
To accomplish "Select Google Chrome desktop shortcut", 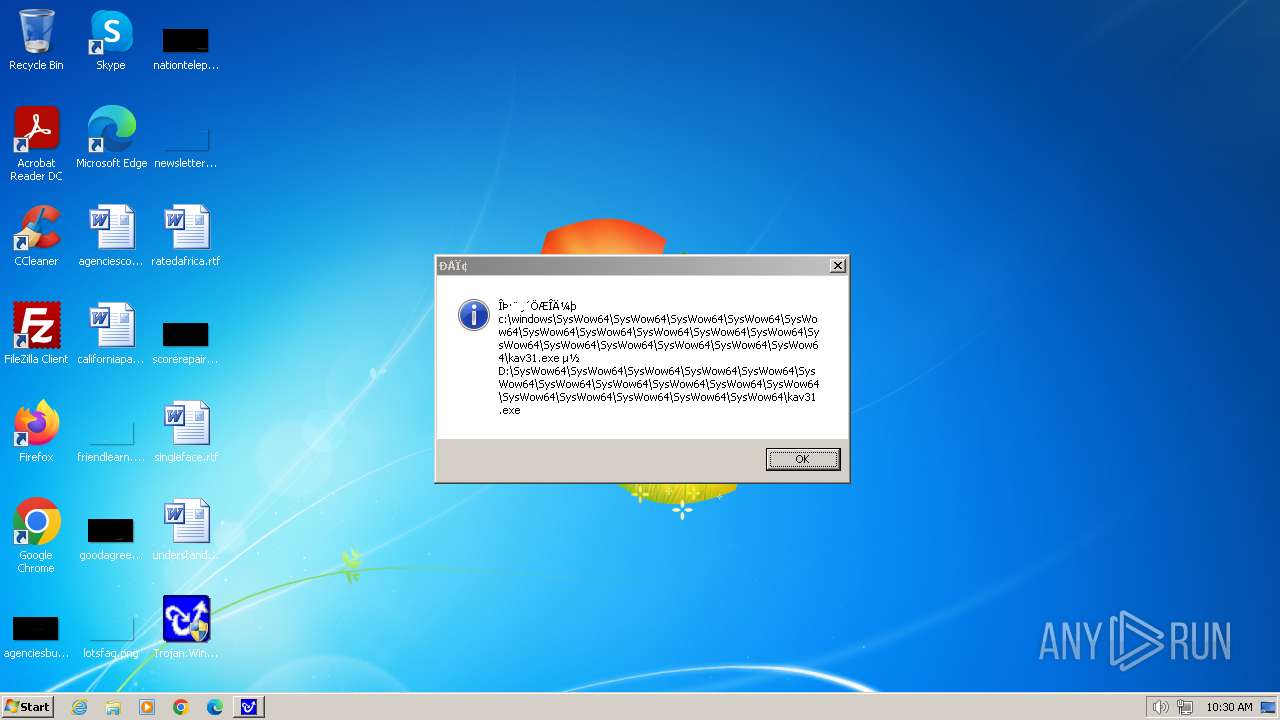I will pos(36,536).
